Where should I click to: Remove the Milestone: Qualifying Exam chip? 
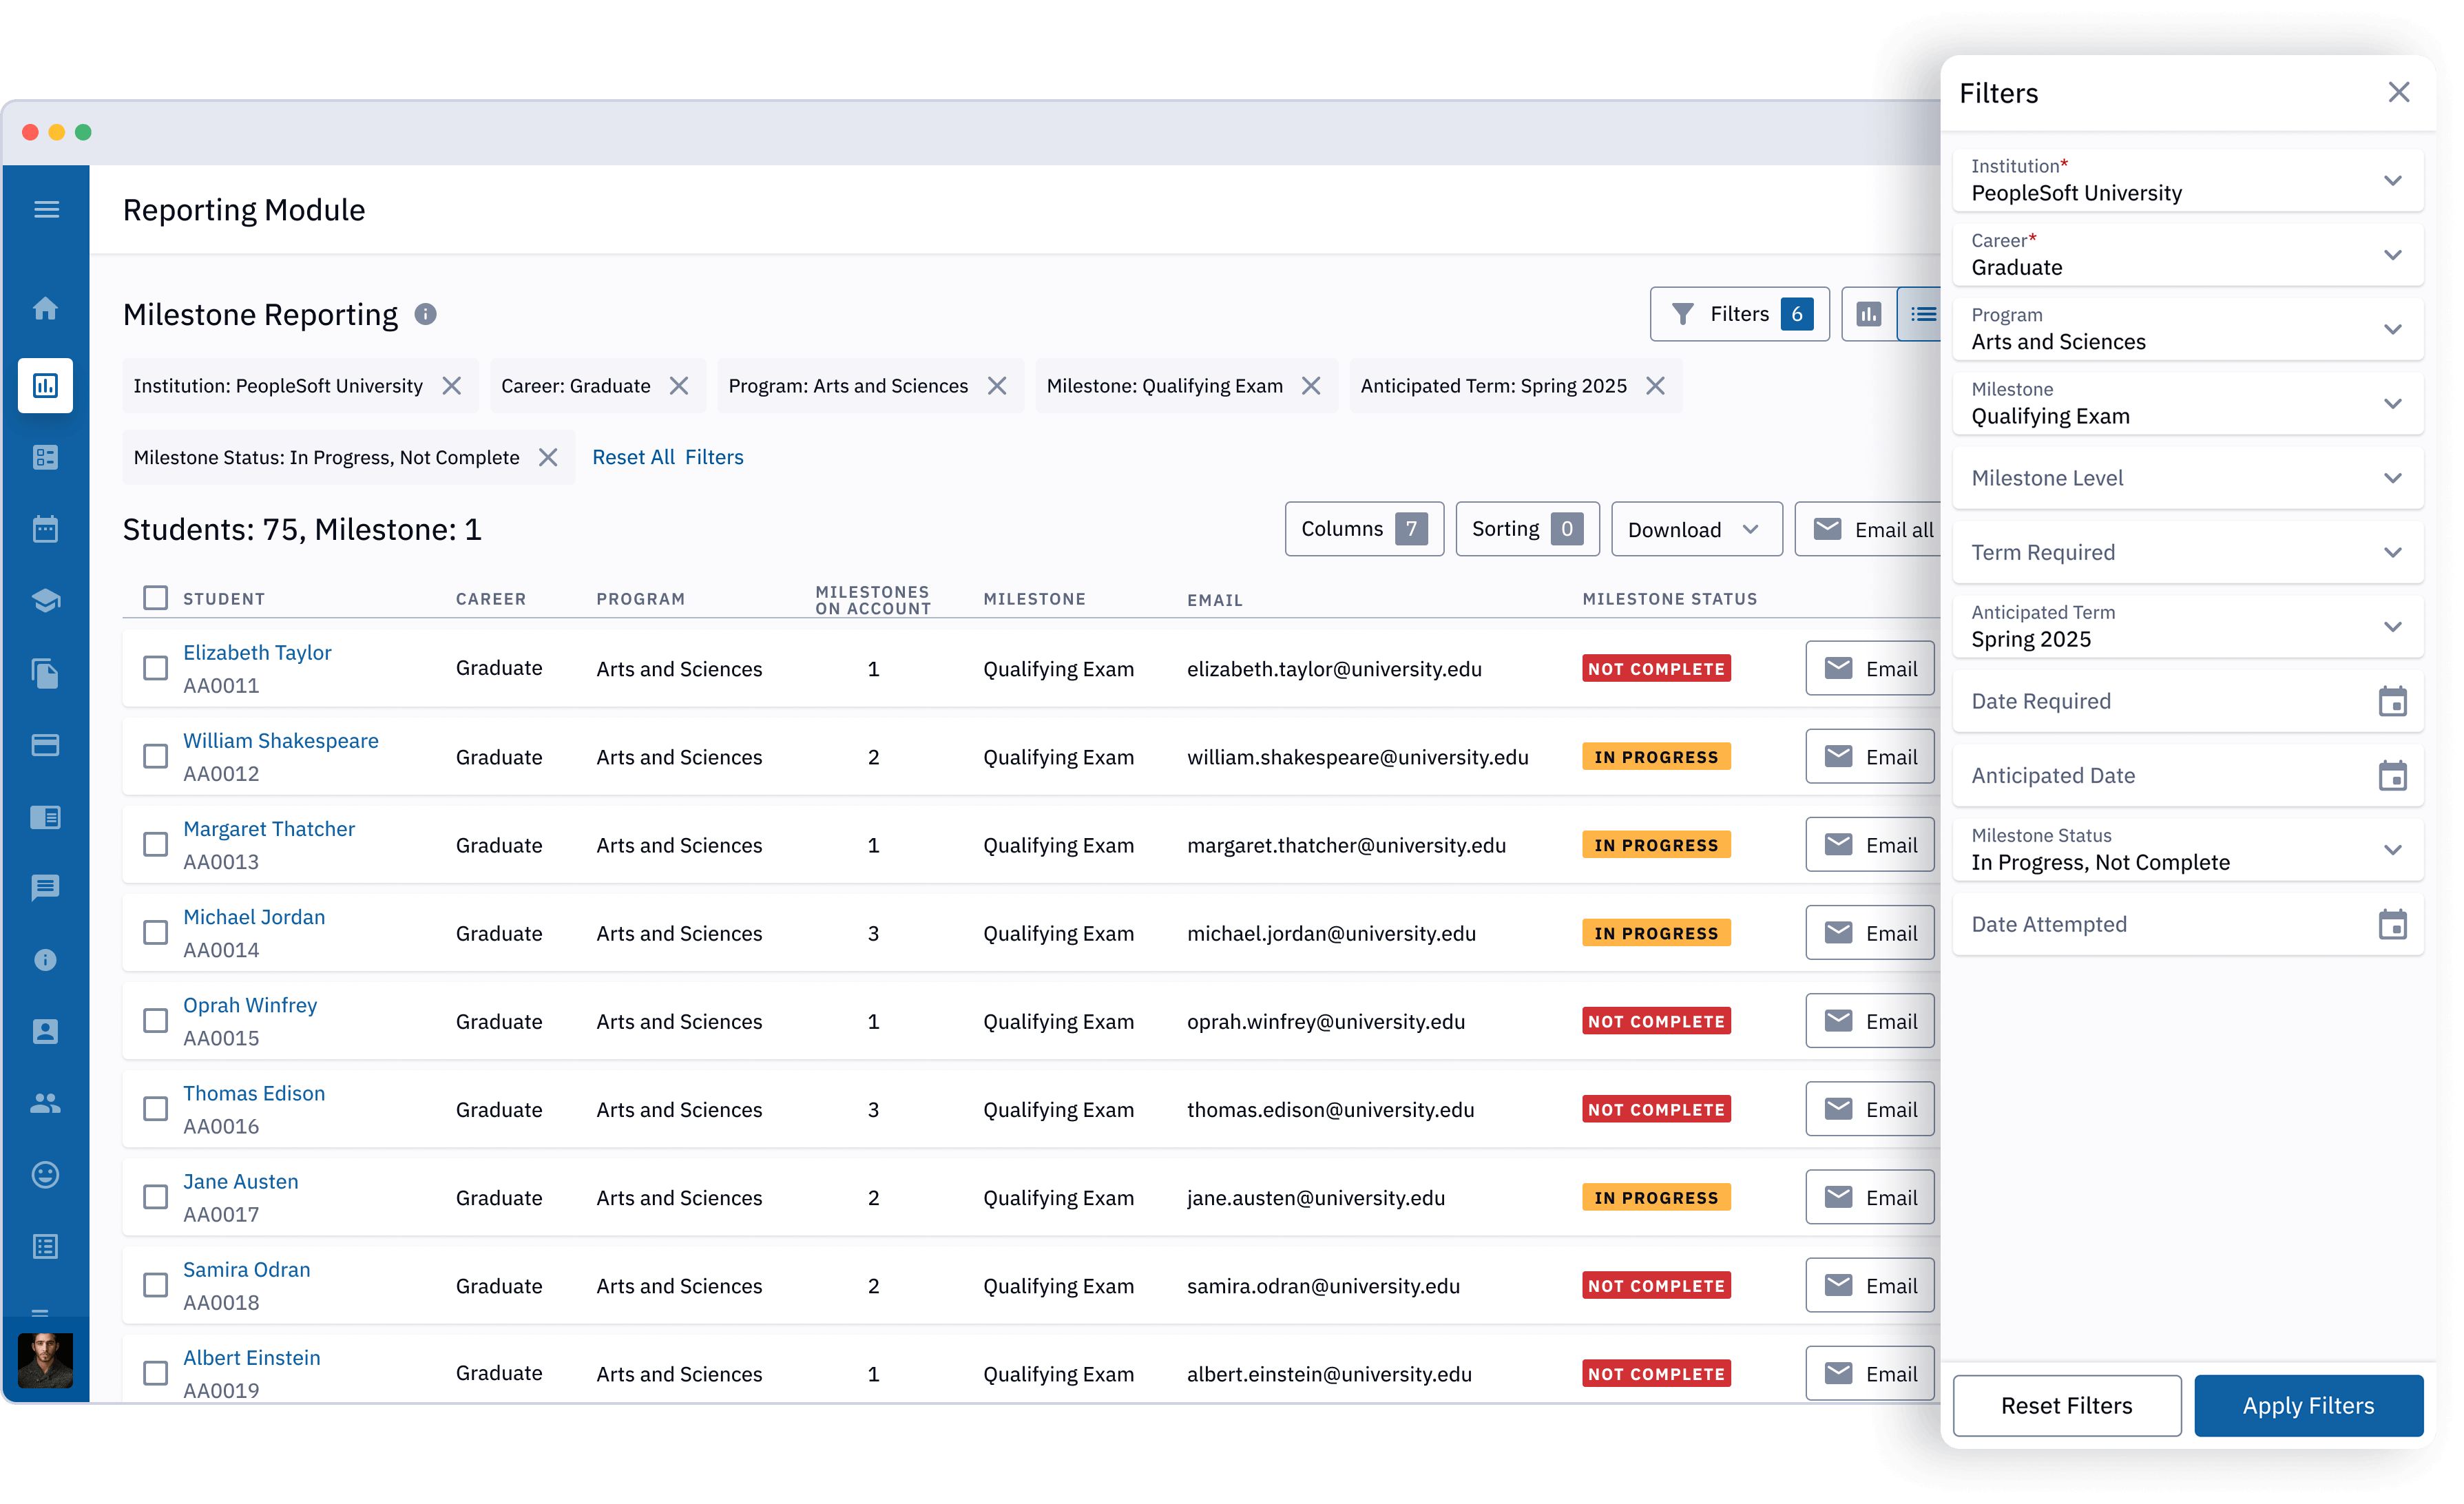click(x=1311, y=386)
